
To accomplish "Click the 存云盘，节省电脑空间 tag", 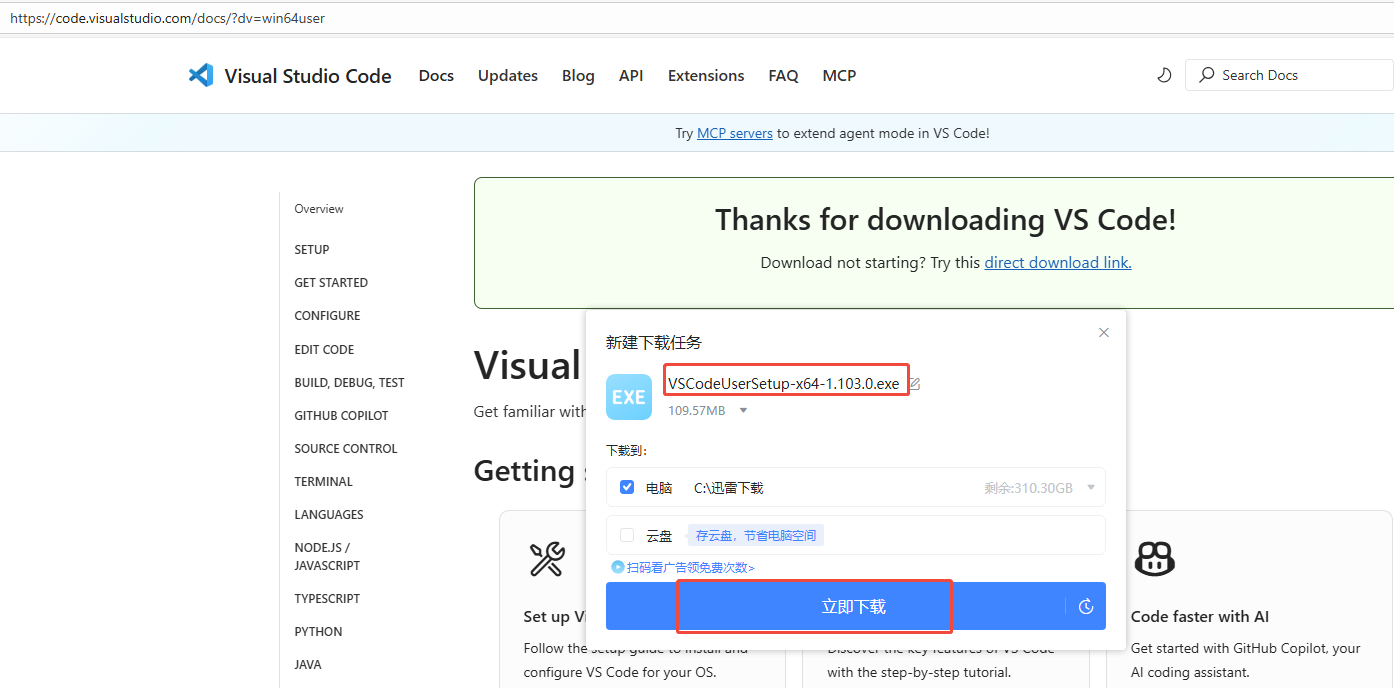I will coord(756,535).
